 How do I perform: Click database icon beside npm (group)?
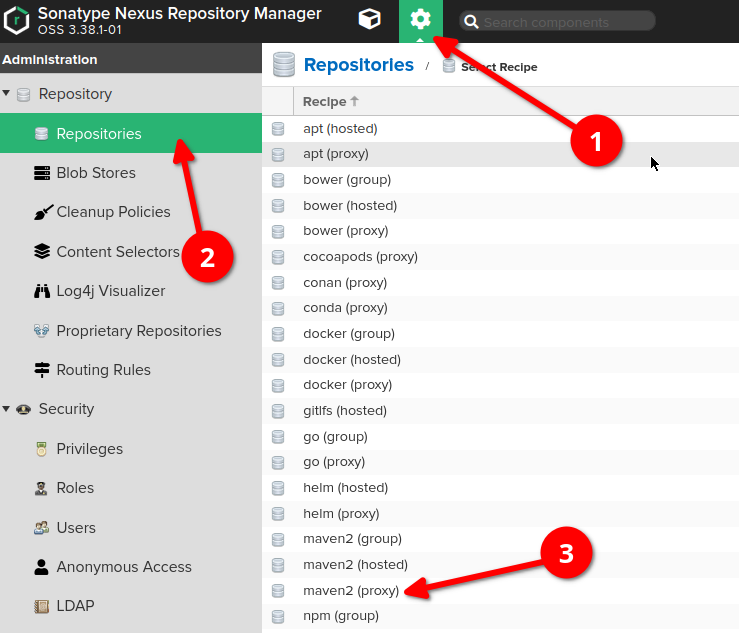278,616
